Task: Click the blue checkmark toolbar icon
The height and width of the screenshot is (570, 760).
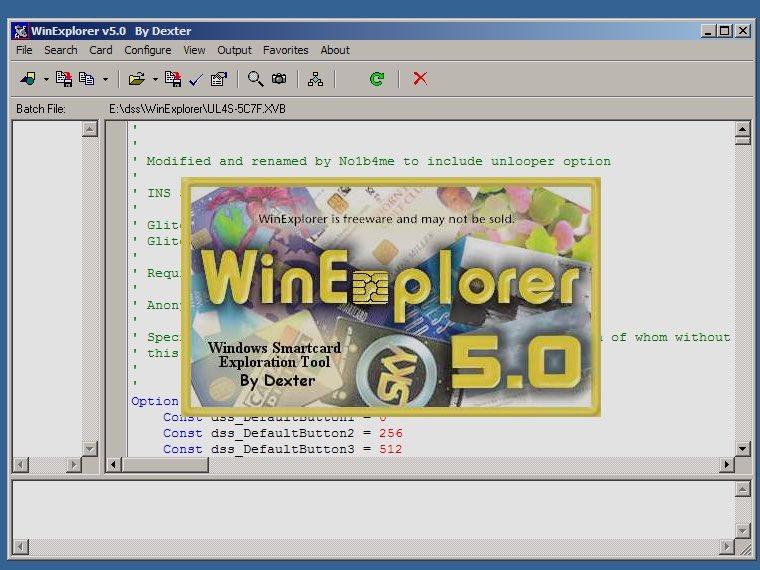Action: [196, 79]
